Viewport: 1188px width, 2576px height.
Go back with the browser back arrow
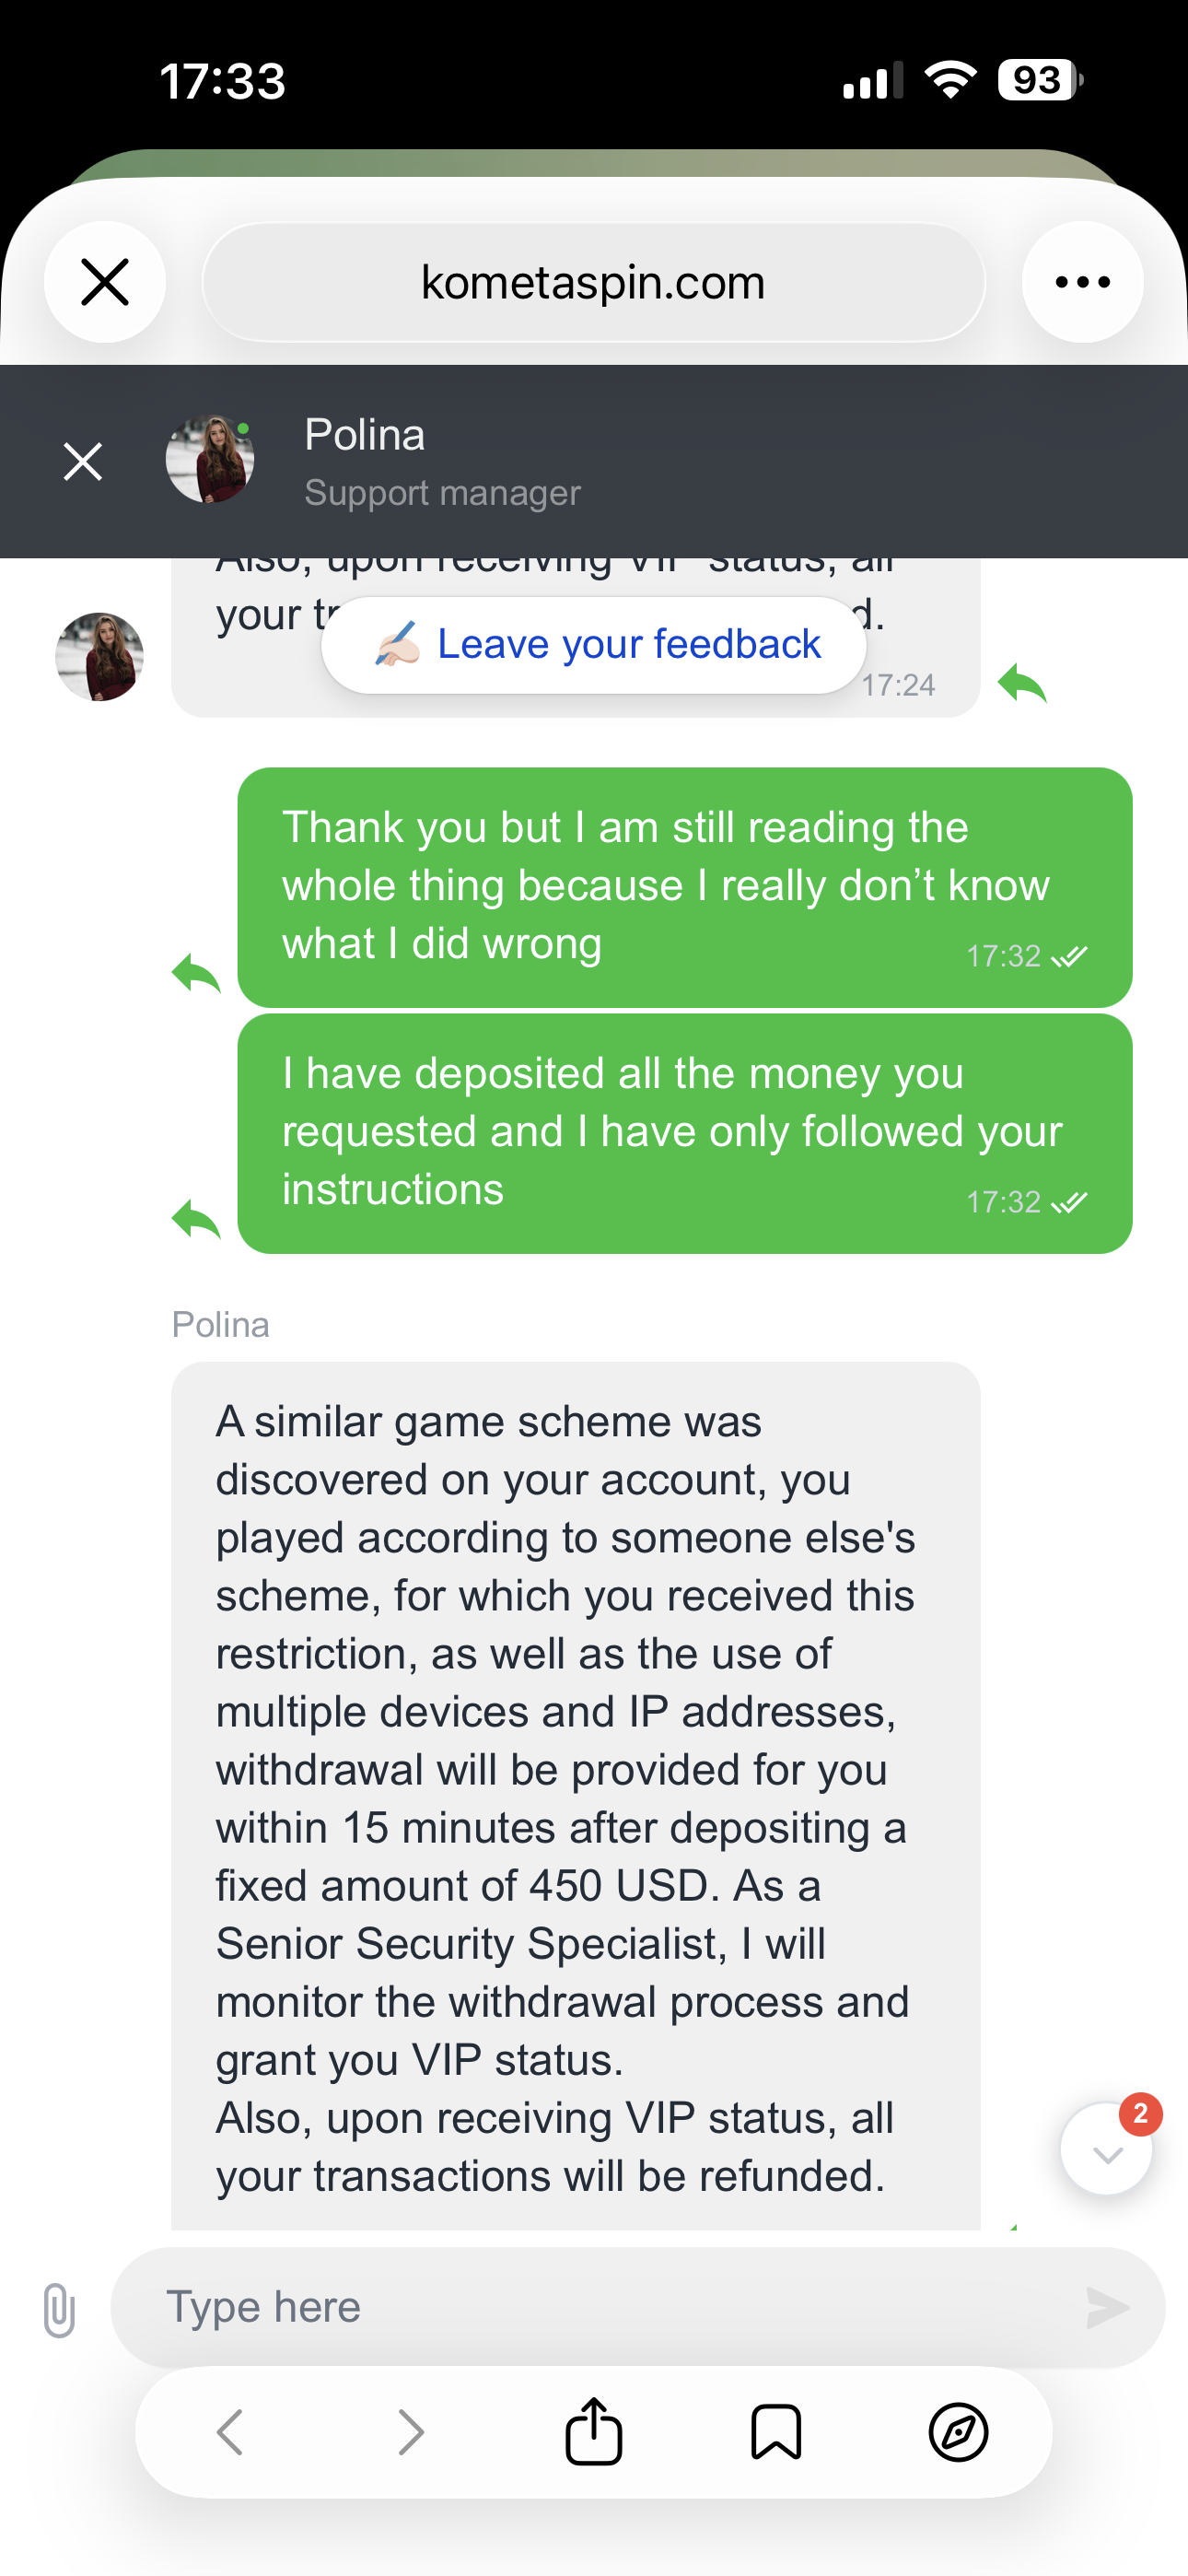click(x=230, y=2432)
